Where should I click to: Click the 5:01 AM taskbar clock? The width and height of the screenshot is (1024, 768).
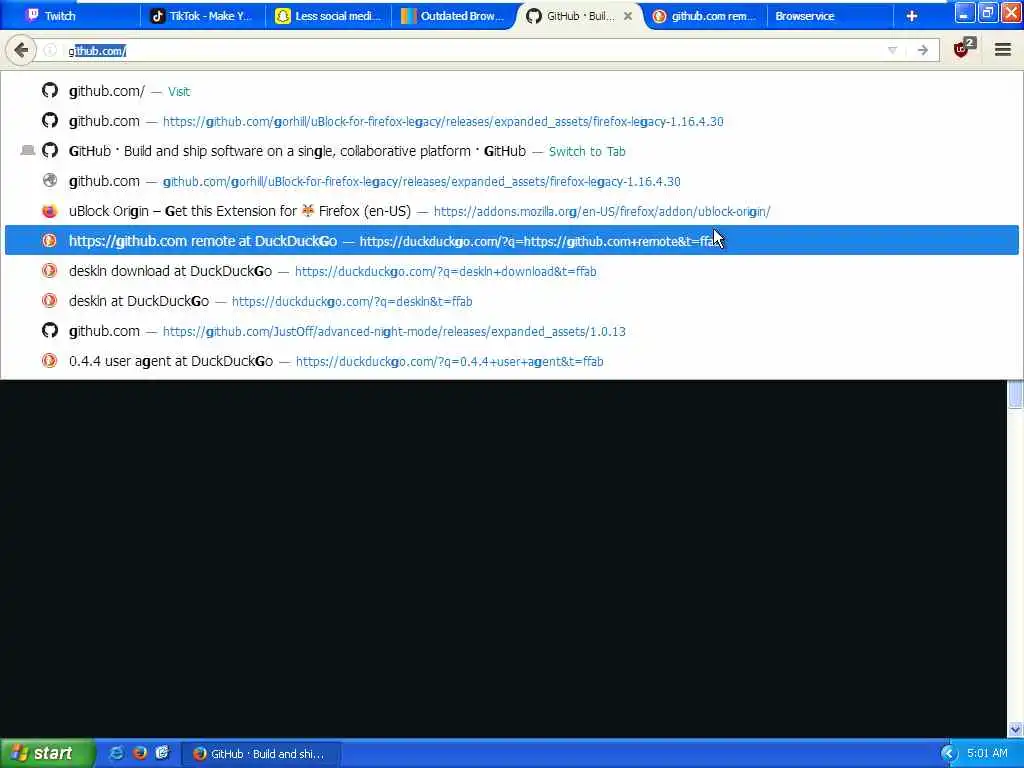[987, 754]
